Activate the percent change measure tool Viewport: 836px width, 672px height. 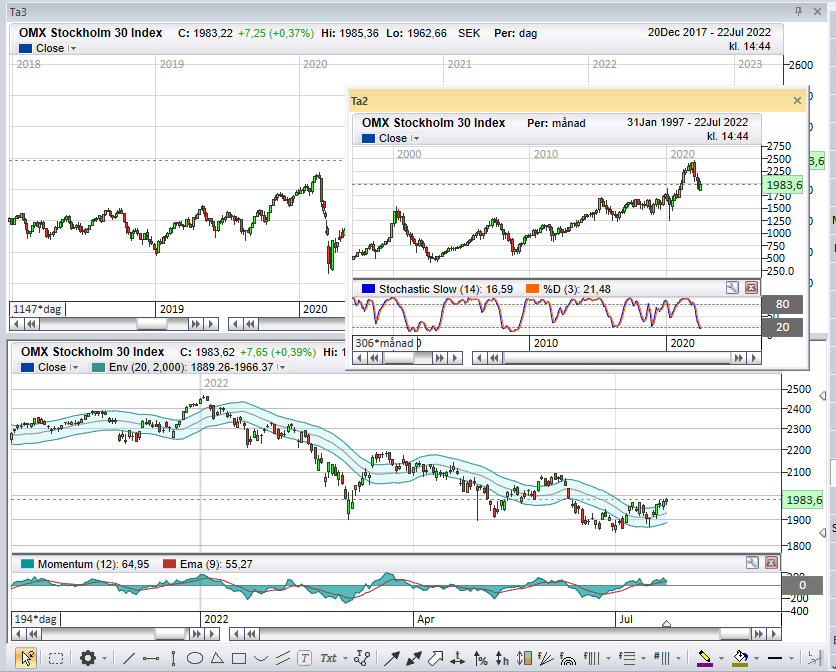pos(480,659)
